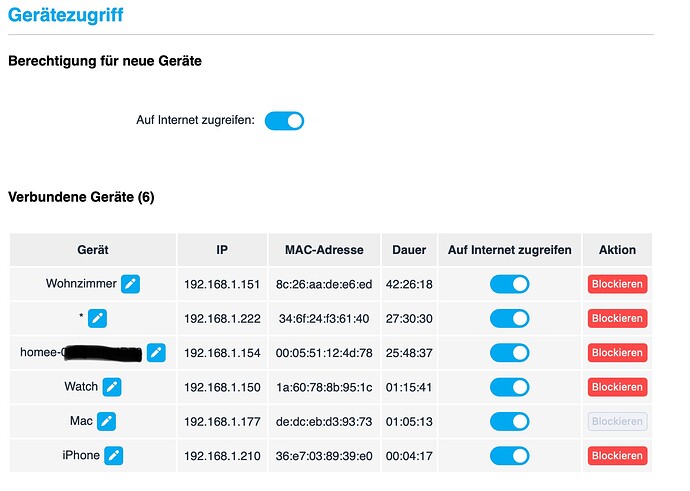Image resolution: width=690 pixels, height=491 pixels.
Task: Toggle internet access for new devices
Action: coord(284,121)
